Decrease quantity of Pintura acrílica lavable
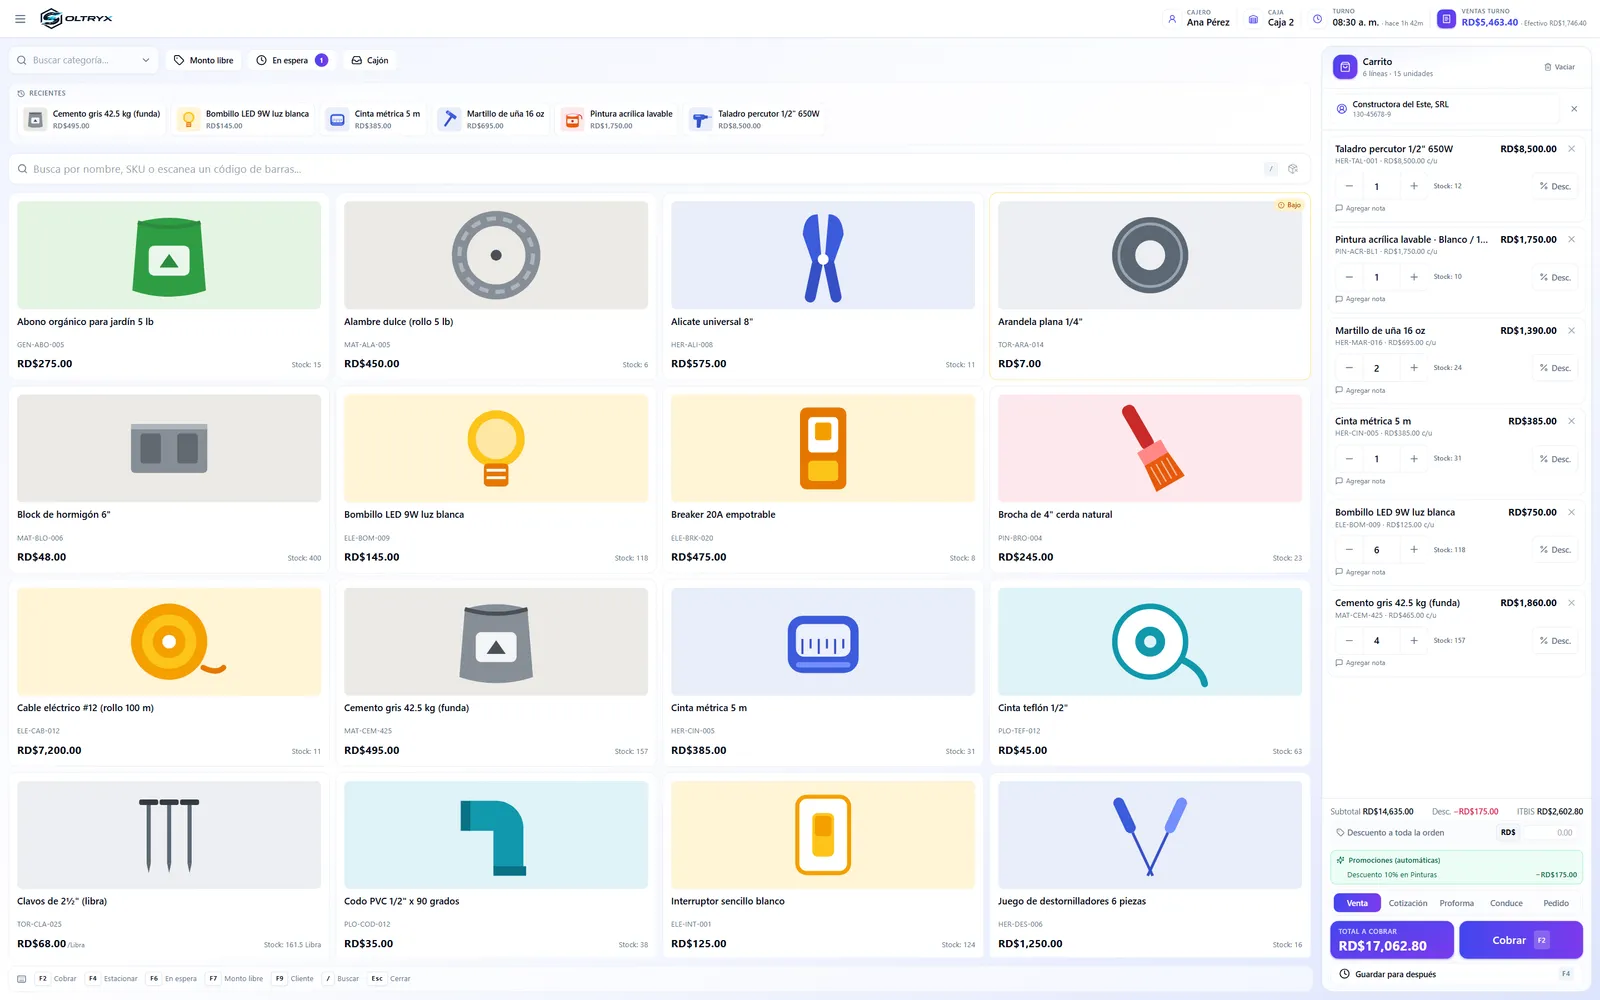Screen dimensions: 1600x1000 pos(1349,277)
